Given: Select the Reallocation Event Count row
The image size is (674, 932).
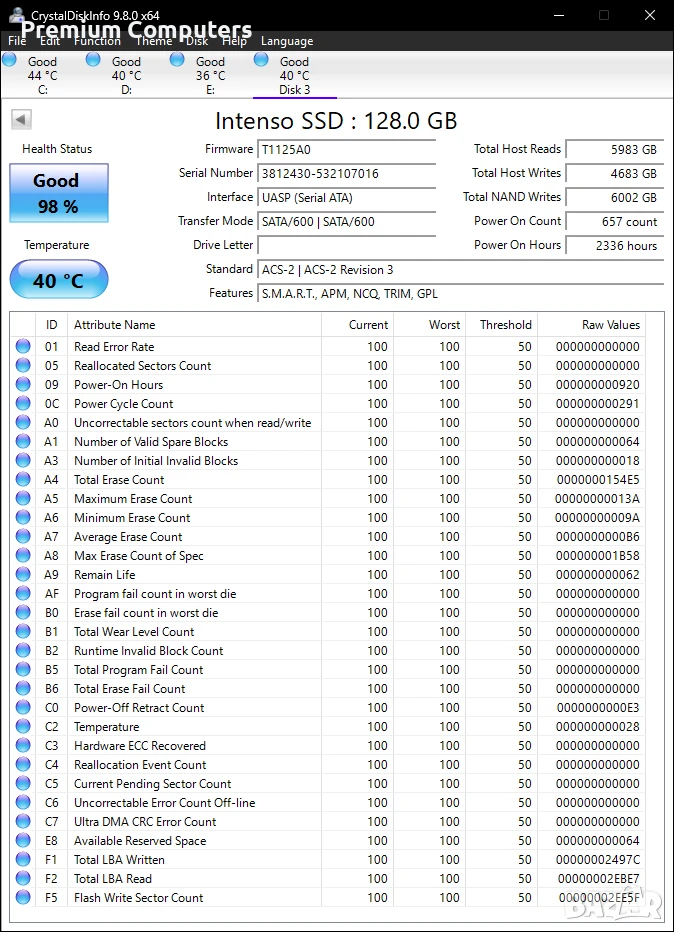Looking at the screenshot, I should 328,764.
